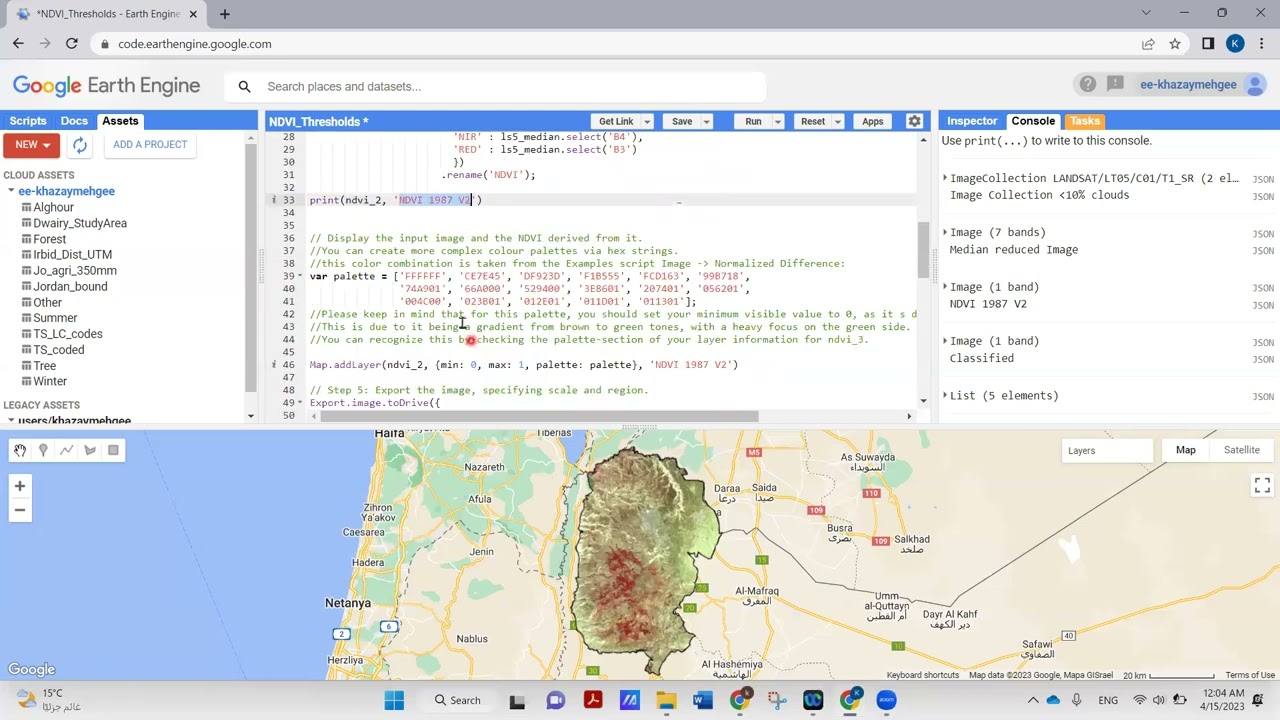Click the search magnifier icon in Earth Engine
Image resolution: width=1280 pixels, height=720 pixels.
coord(244,86)
